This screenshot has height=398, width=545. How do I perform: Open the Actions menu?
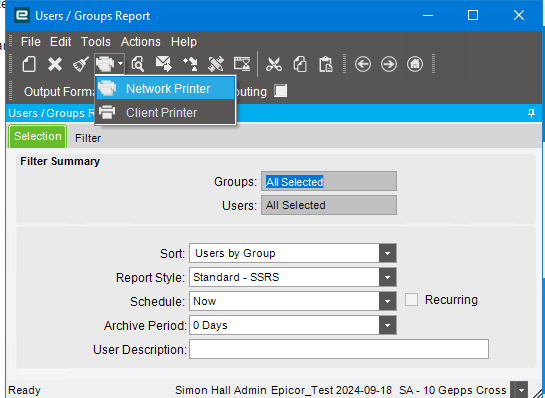tap(141, 42)
